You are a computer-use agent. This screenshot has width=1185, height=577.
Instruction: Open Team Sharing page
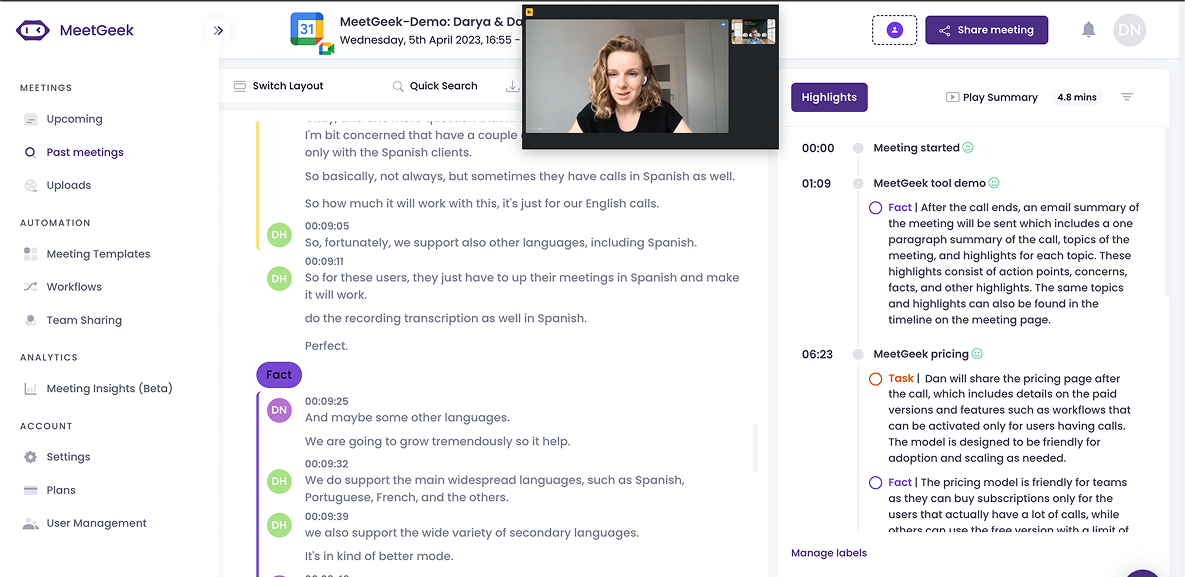84,320
